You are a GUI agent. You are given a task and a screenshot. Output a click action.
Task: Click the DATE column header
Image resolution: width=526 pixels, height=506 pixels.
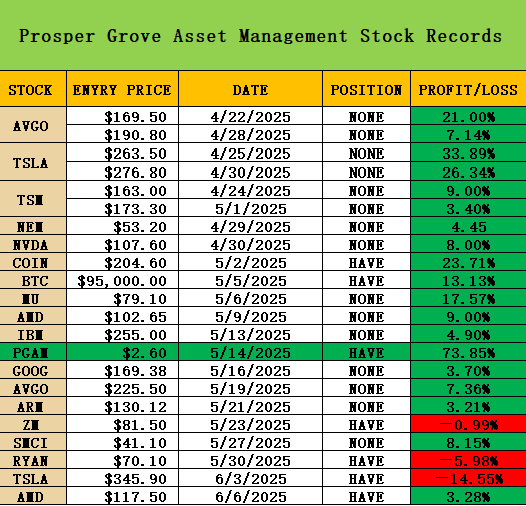click(251, 89)
